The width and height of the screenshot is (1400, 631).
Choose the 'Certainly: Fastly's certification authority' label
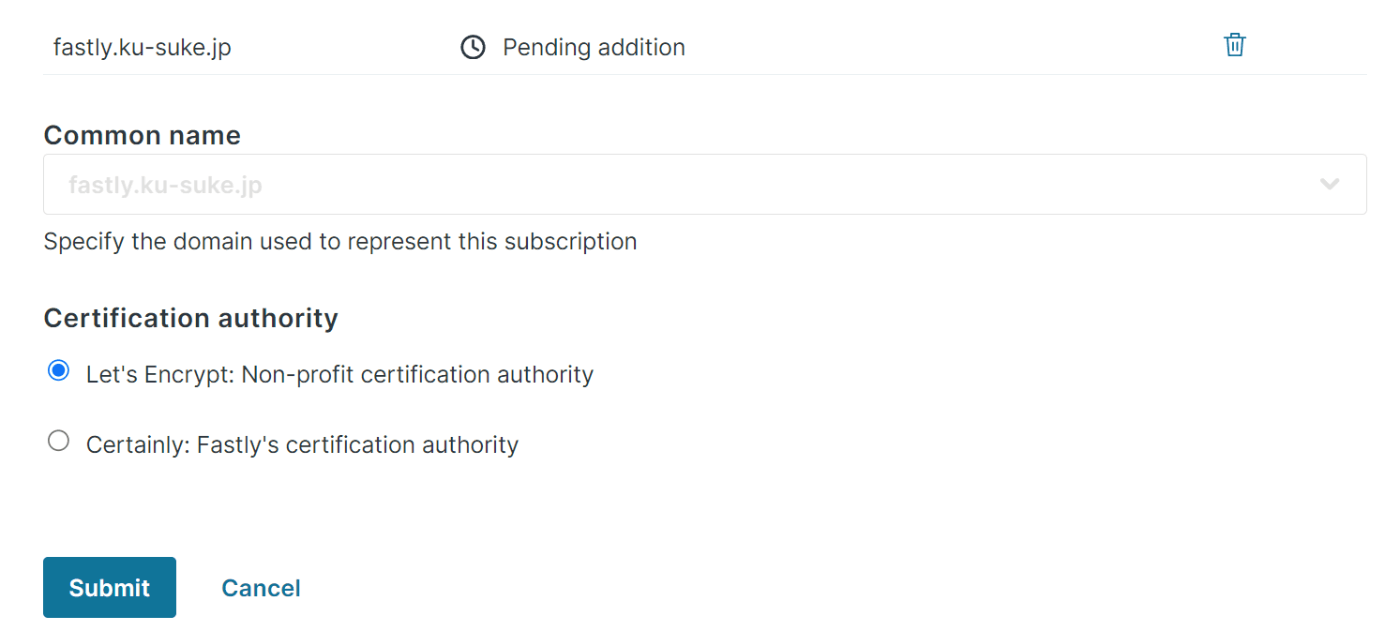[x=302, y=444]
